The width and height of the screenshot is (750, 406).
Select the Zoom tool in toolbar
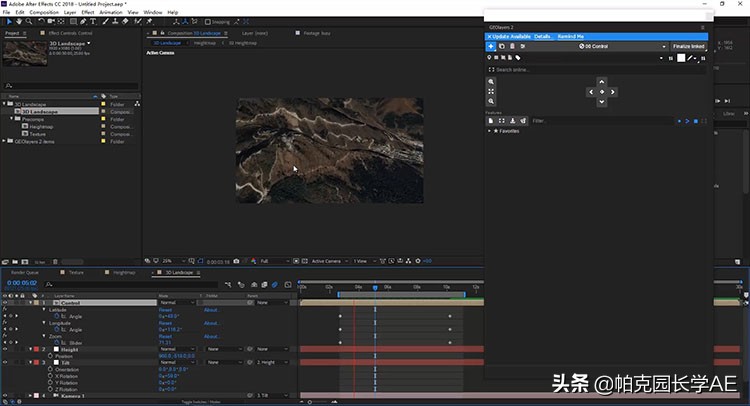[x=26, y=21]
